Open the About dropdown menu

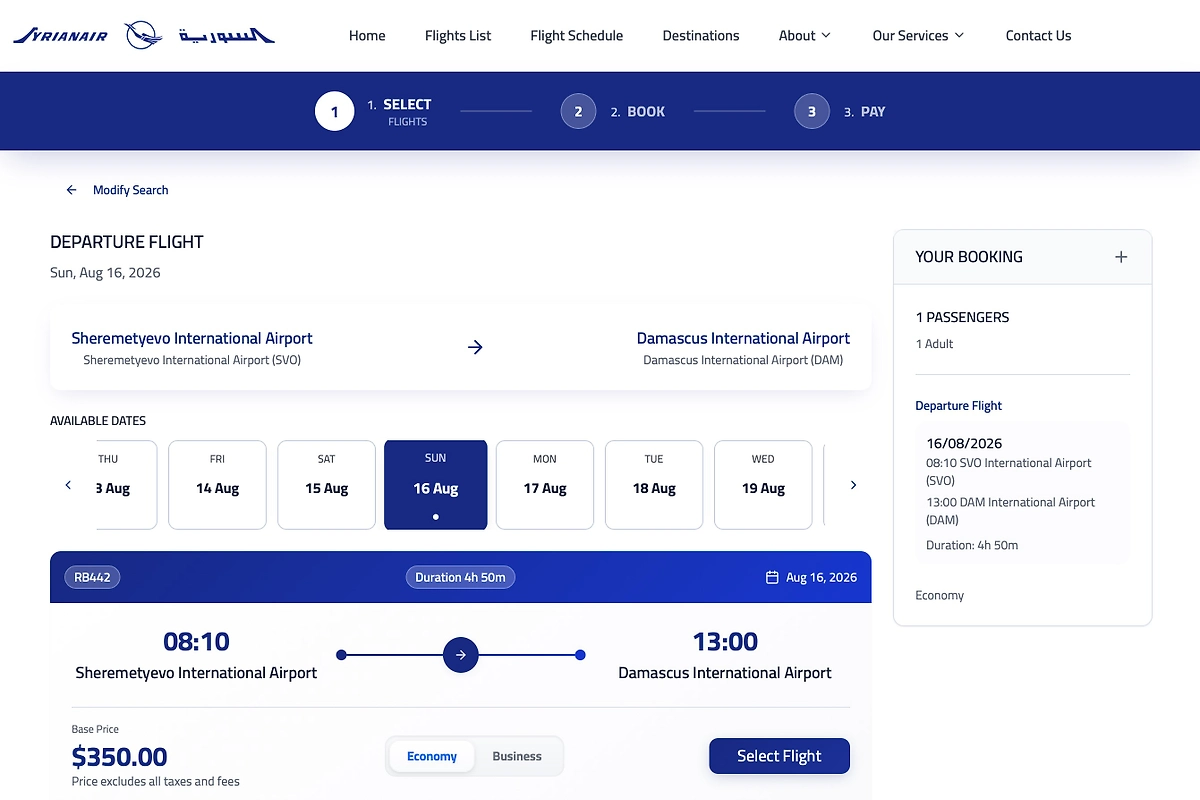pos(805,35)
